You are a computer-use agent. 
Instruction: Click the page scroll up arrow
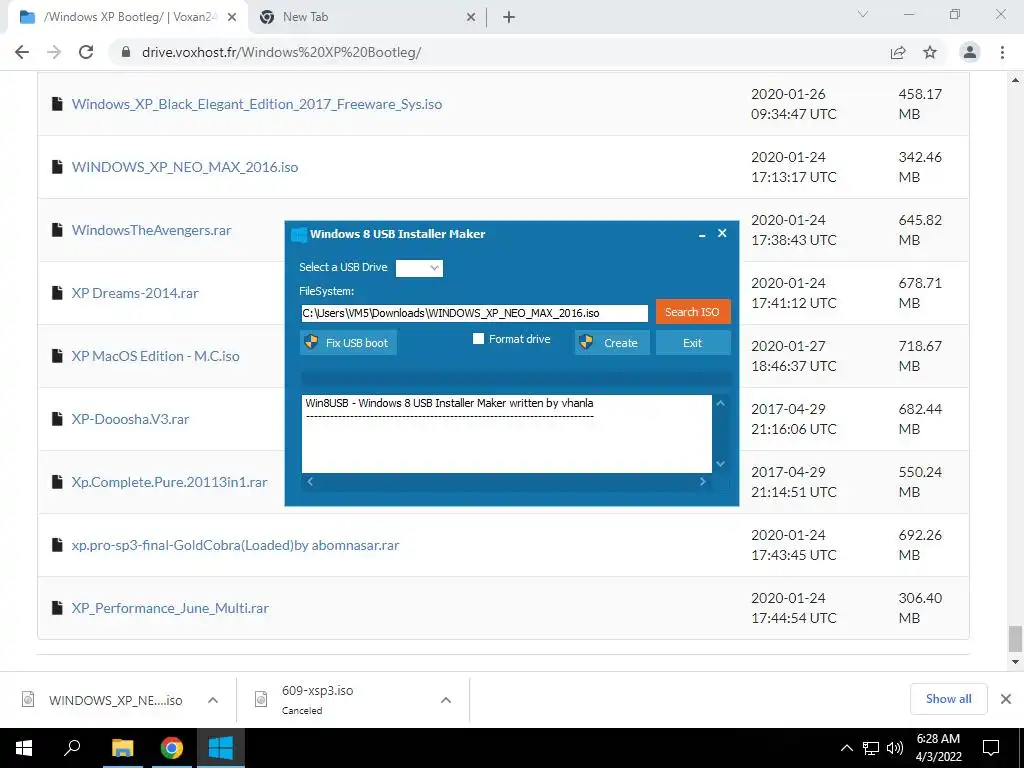(1015, 80)
